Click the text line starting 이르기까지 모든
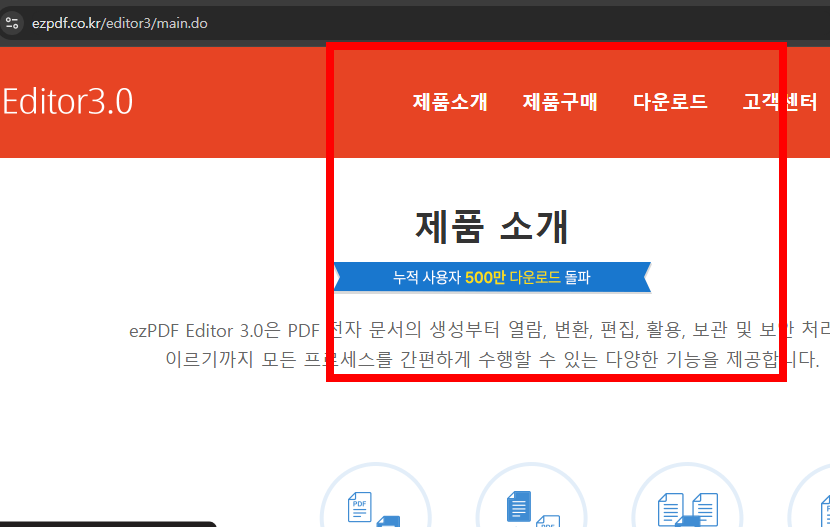The image size is (830, 527). 492,359
